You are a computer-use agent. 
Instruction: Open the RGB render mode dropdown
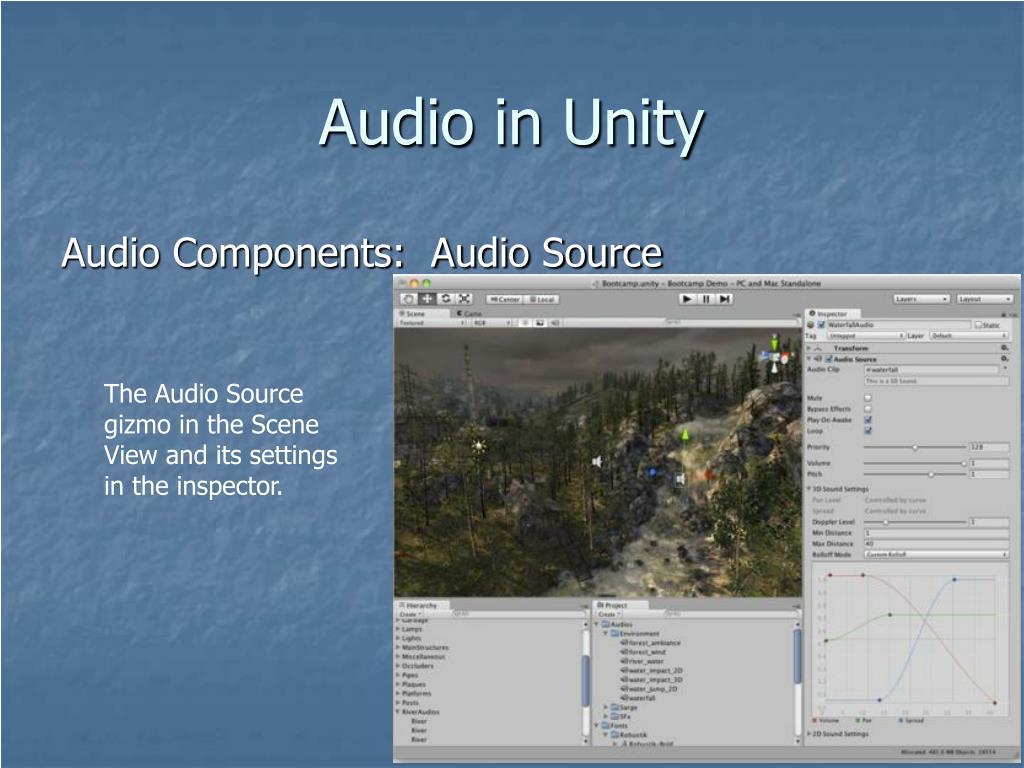[x=492, y=323]
